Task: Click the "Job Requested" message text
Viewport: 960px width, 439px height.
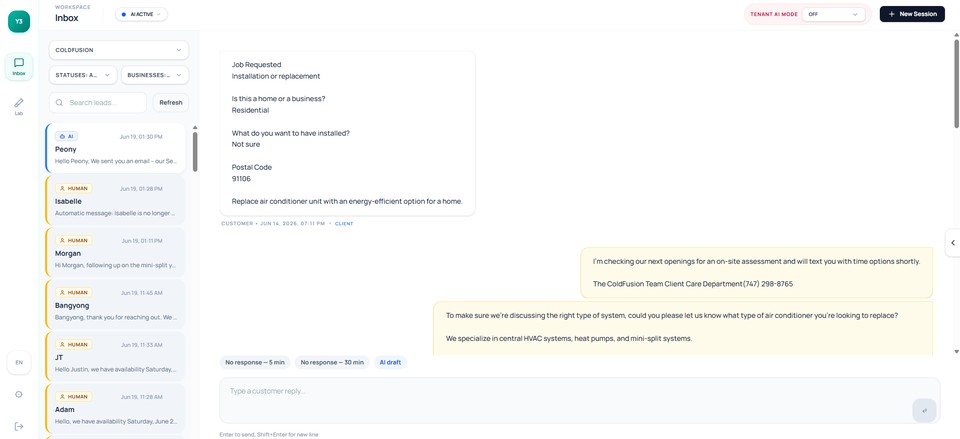Action: click(257, 64)
